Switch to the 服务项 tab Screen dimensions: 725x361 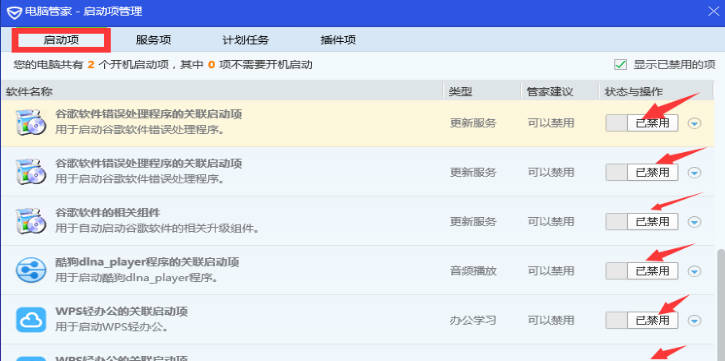154,40
